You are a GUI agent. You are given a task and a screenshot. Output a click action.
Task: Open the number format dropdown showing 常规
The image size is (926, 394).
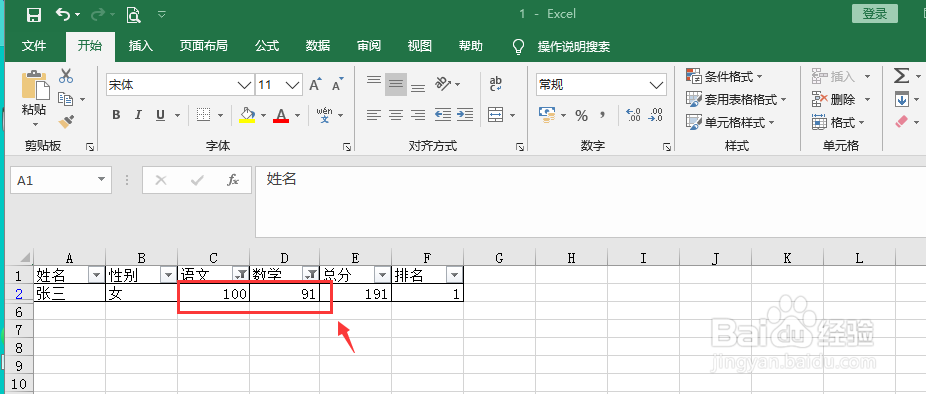[657, 85]
